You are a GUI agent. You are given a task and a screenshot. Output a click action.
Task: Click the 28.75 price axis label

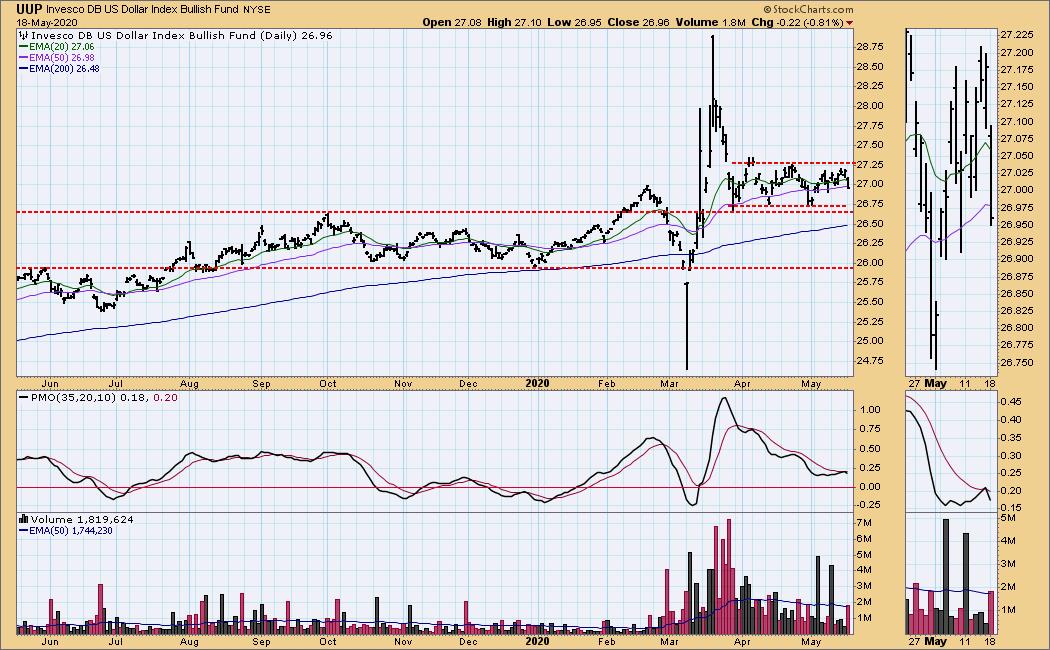(x=870, y=47)
